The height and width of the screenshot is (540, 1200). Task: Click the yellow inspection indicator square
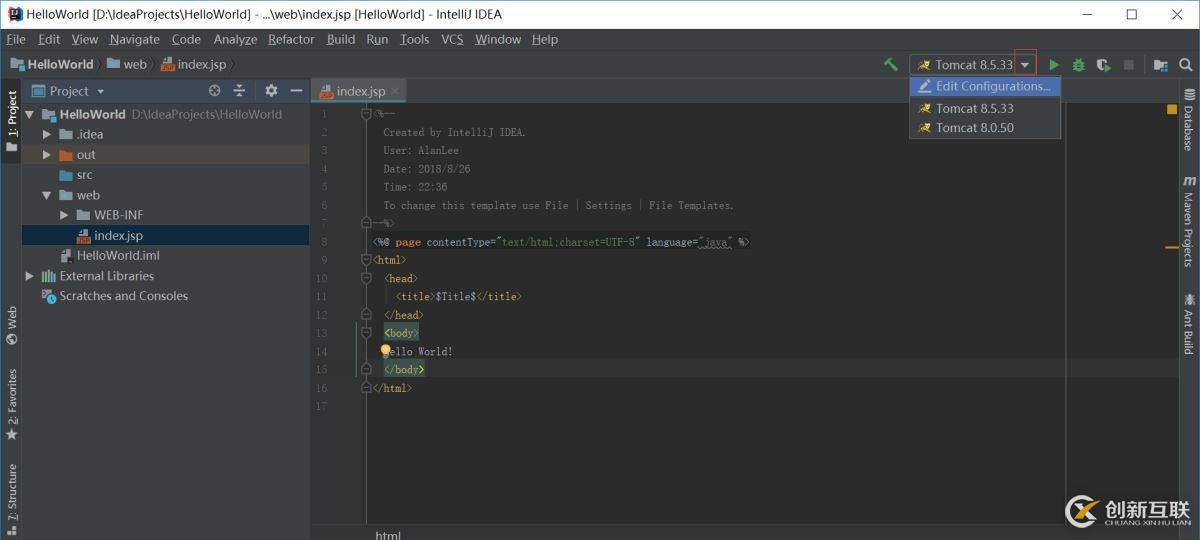tap(1172, 109)
